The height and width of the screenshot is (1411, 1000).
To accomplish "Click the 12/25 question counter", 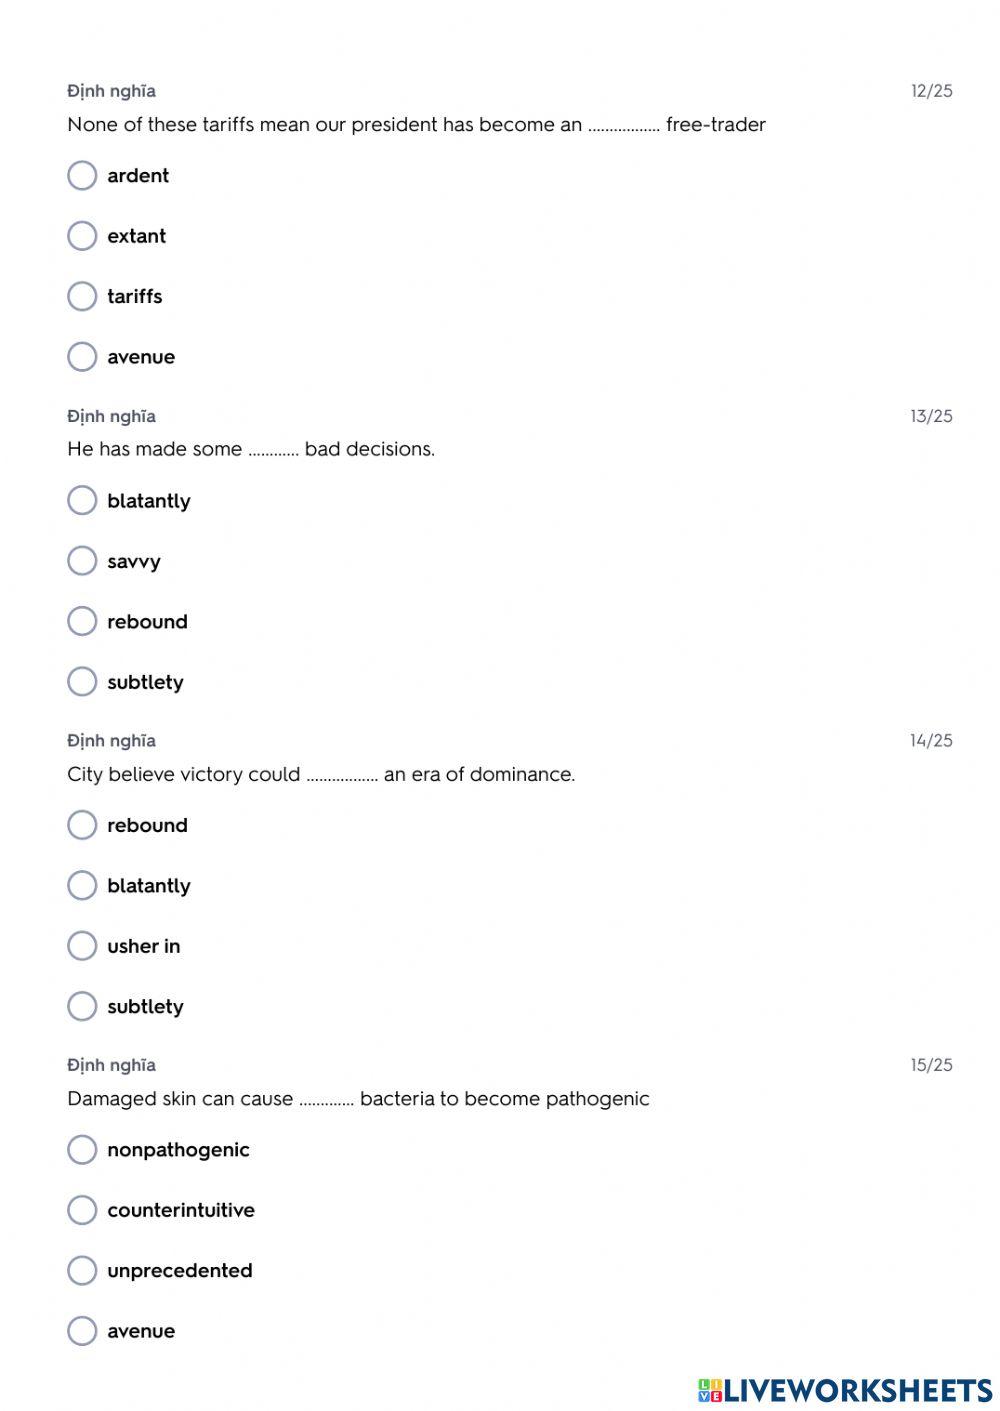I will (931, 91).
